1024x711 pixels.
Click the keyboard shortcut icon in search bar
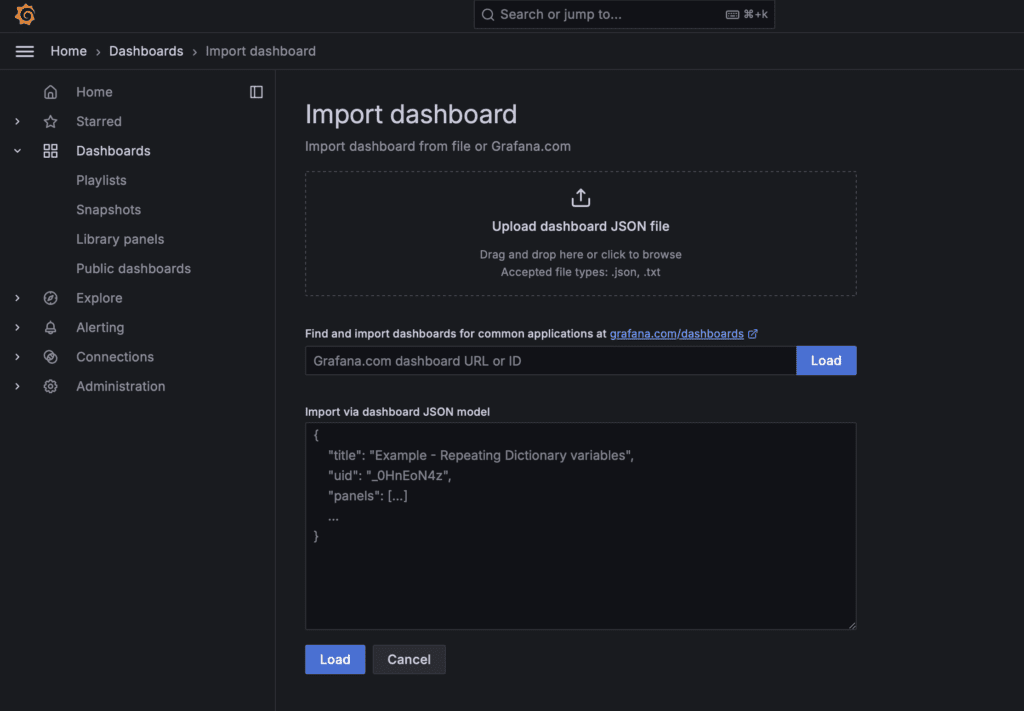tap(733, 14)
